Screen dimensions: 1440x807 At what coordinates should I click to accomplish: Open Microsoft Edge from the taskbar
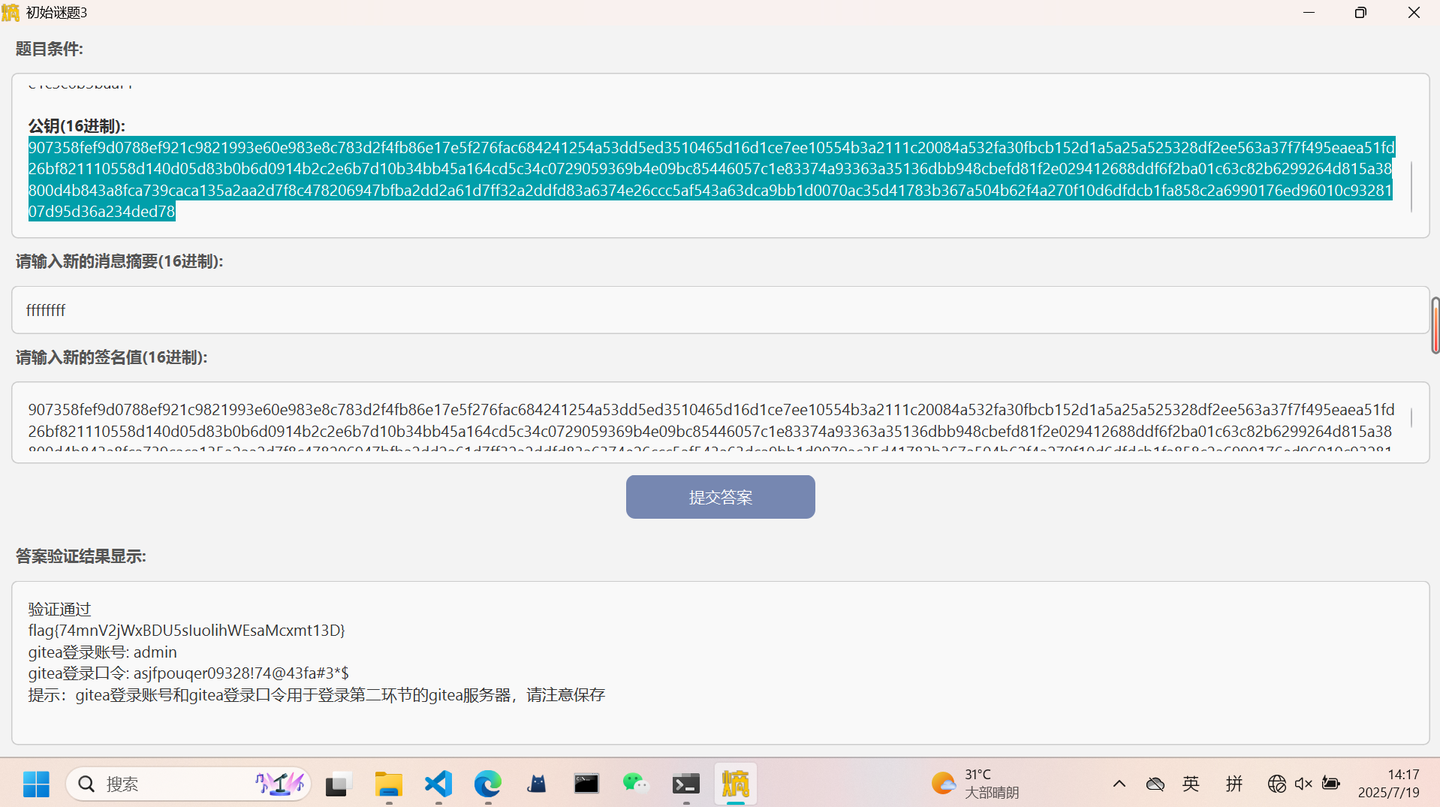(487, 784)
